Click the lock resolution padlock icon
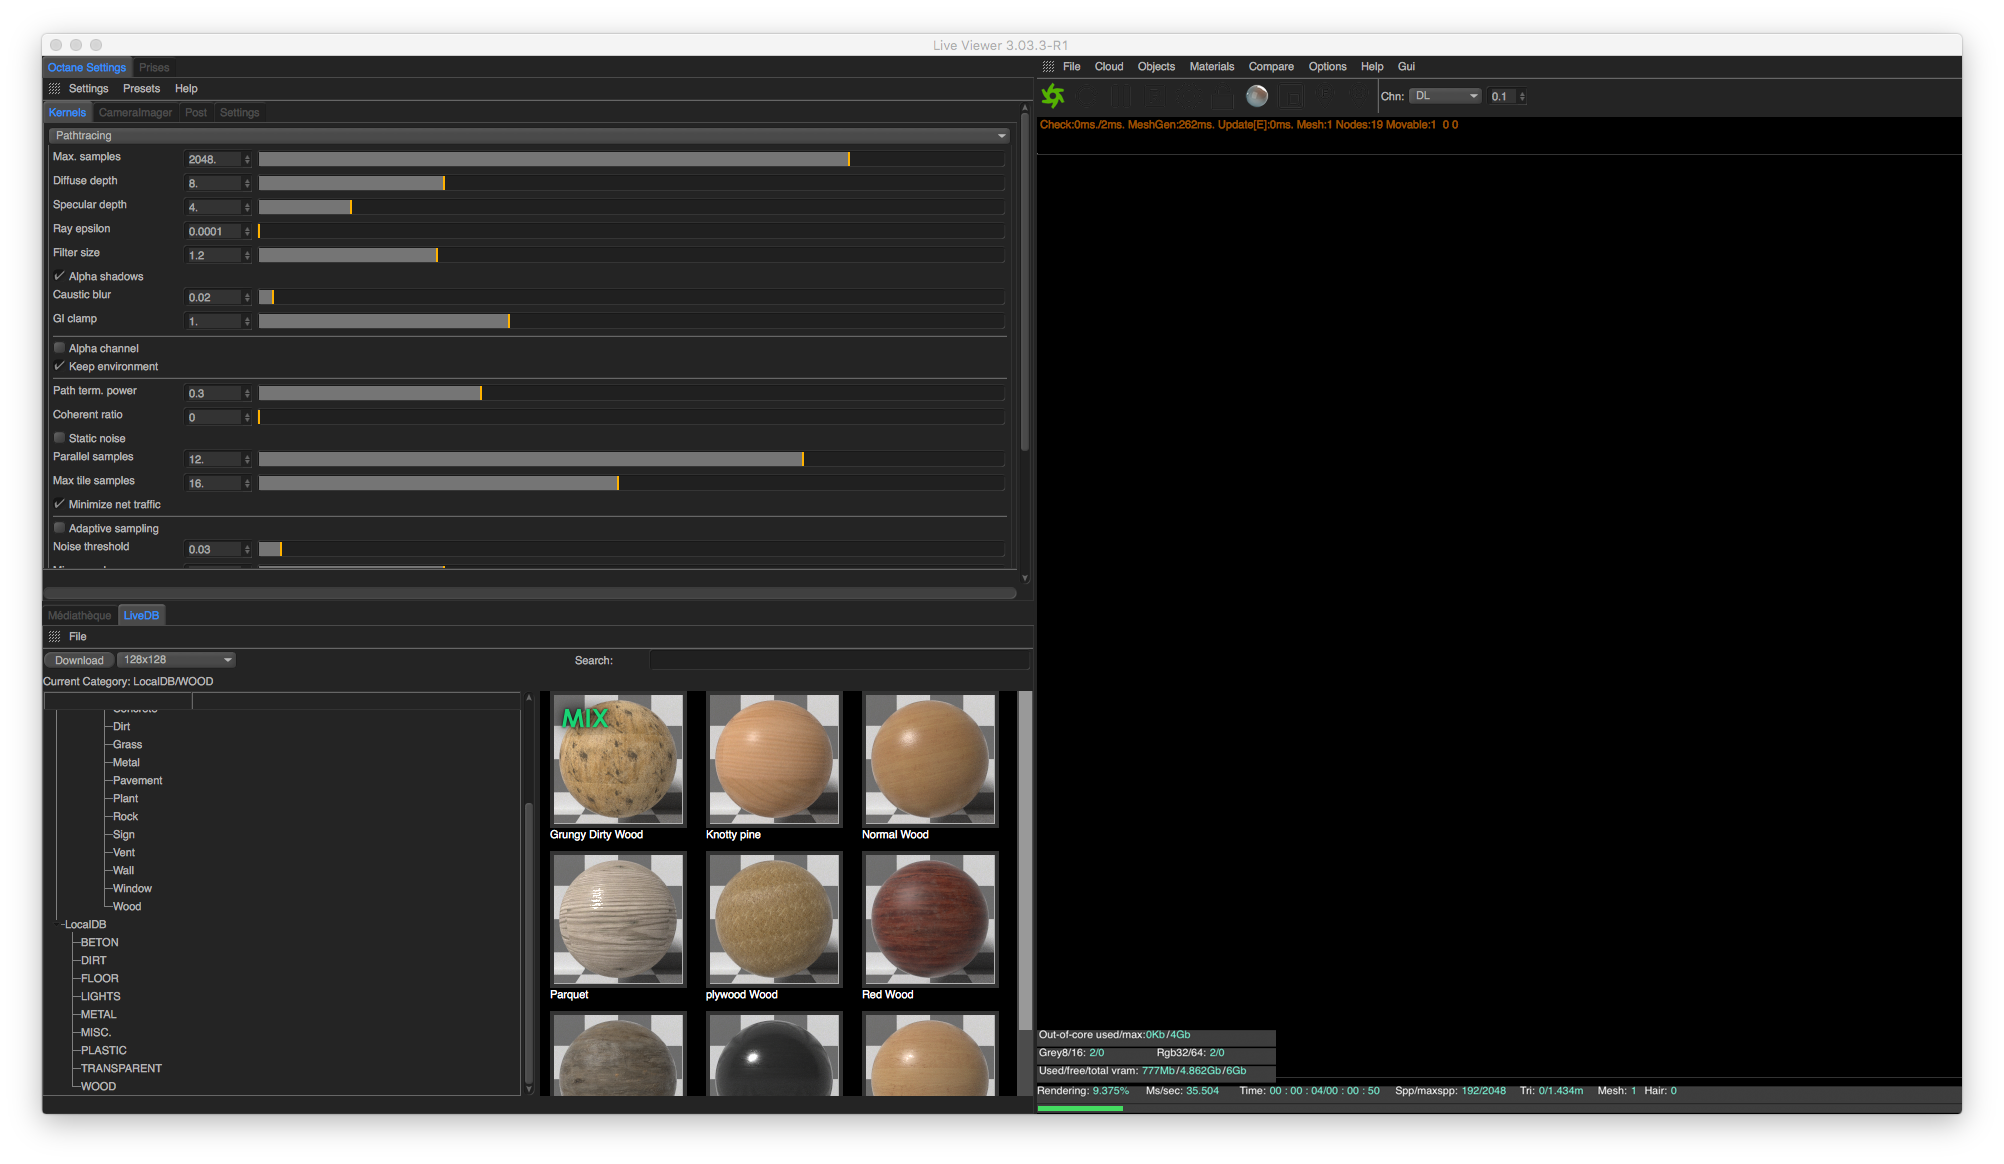The height and width of the screenshot is (1164, 2004). (x=1222, y=98)
